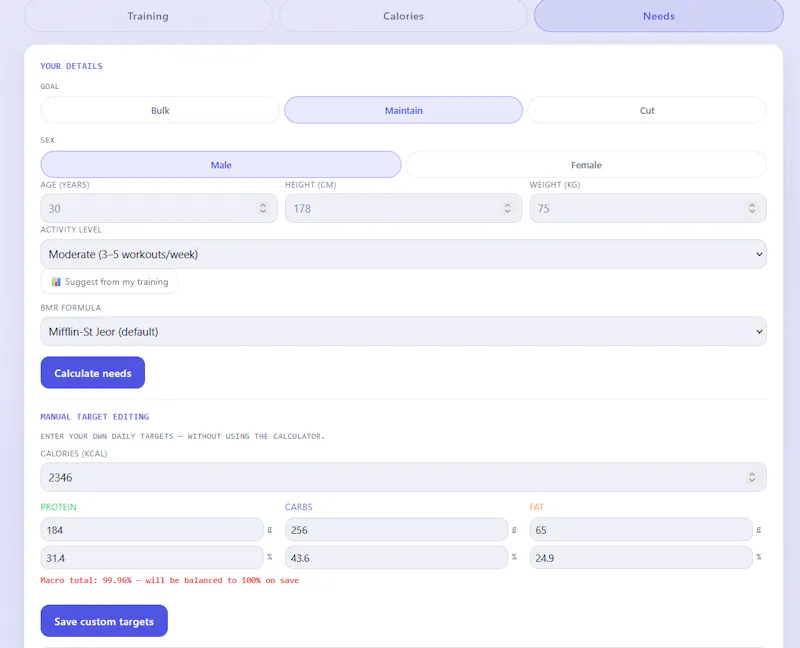Click the bar chart icon in Suggest button
Screen dimensions: 800x648
[x=56, y=282]
